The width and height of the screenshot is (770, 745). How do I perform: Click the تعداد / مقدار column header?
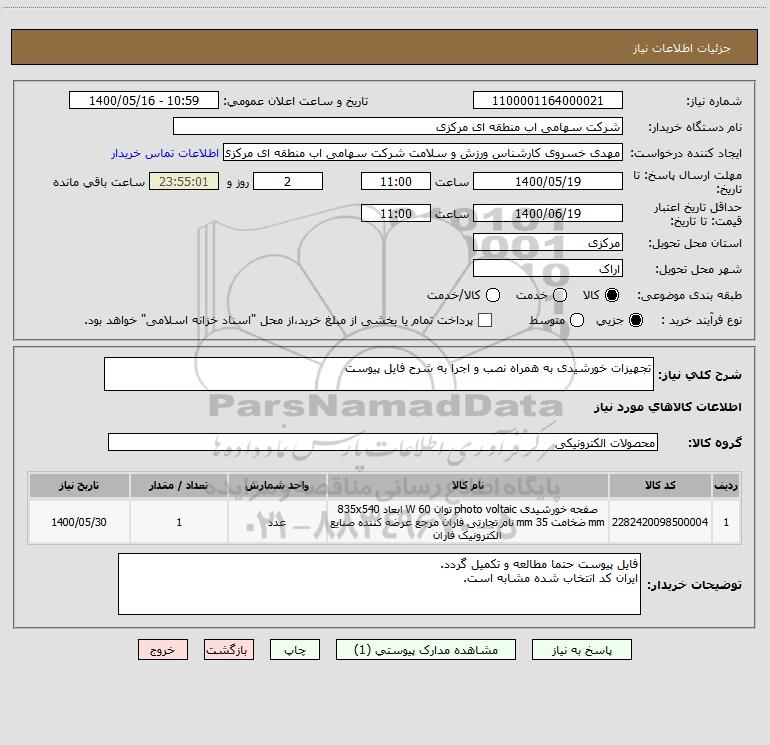coord(179,485)
